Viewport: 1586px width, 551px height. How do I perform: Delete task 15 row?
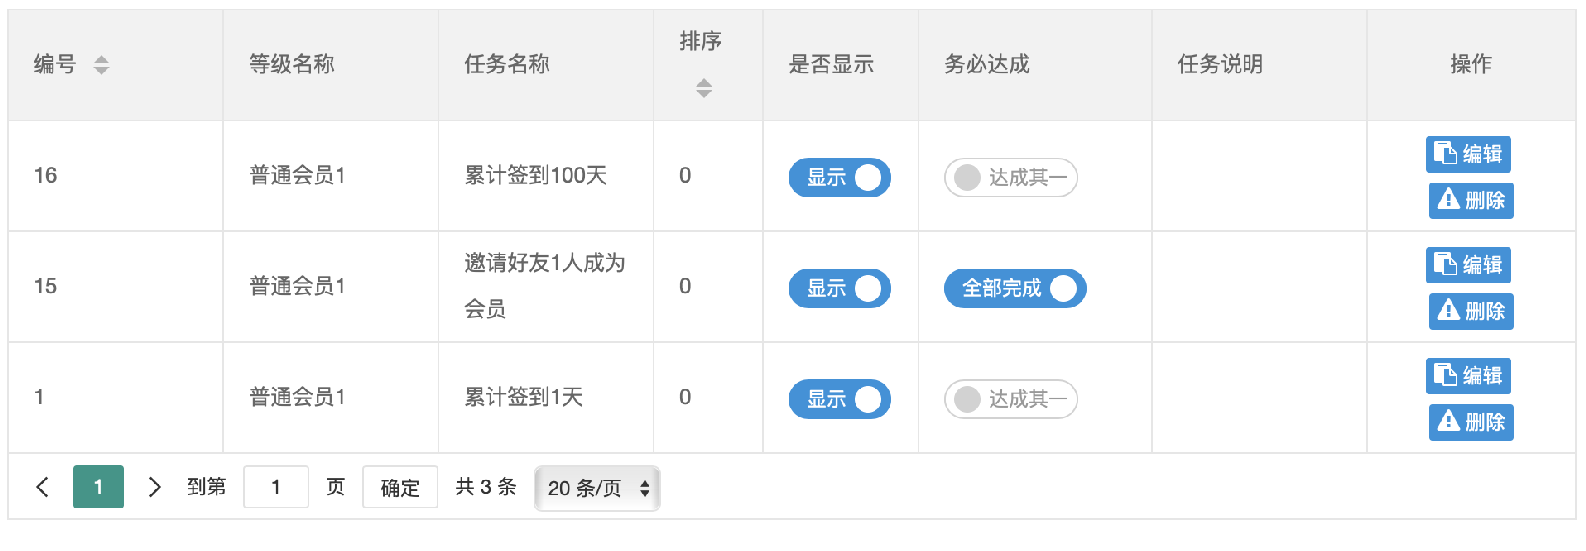pos(1471,311)
